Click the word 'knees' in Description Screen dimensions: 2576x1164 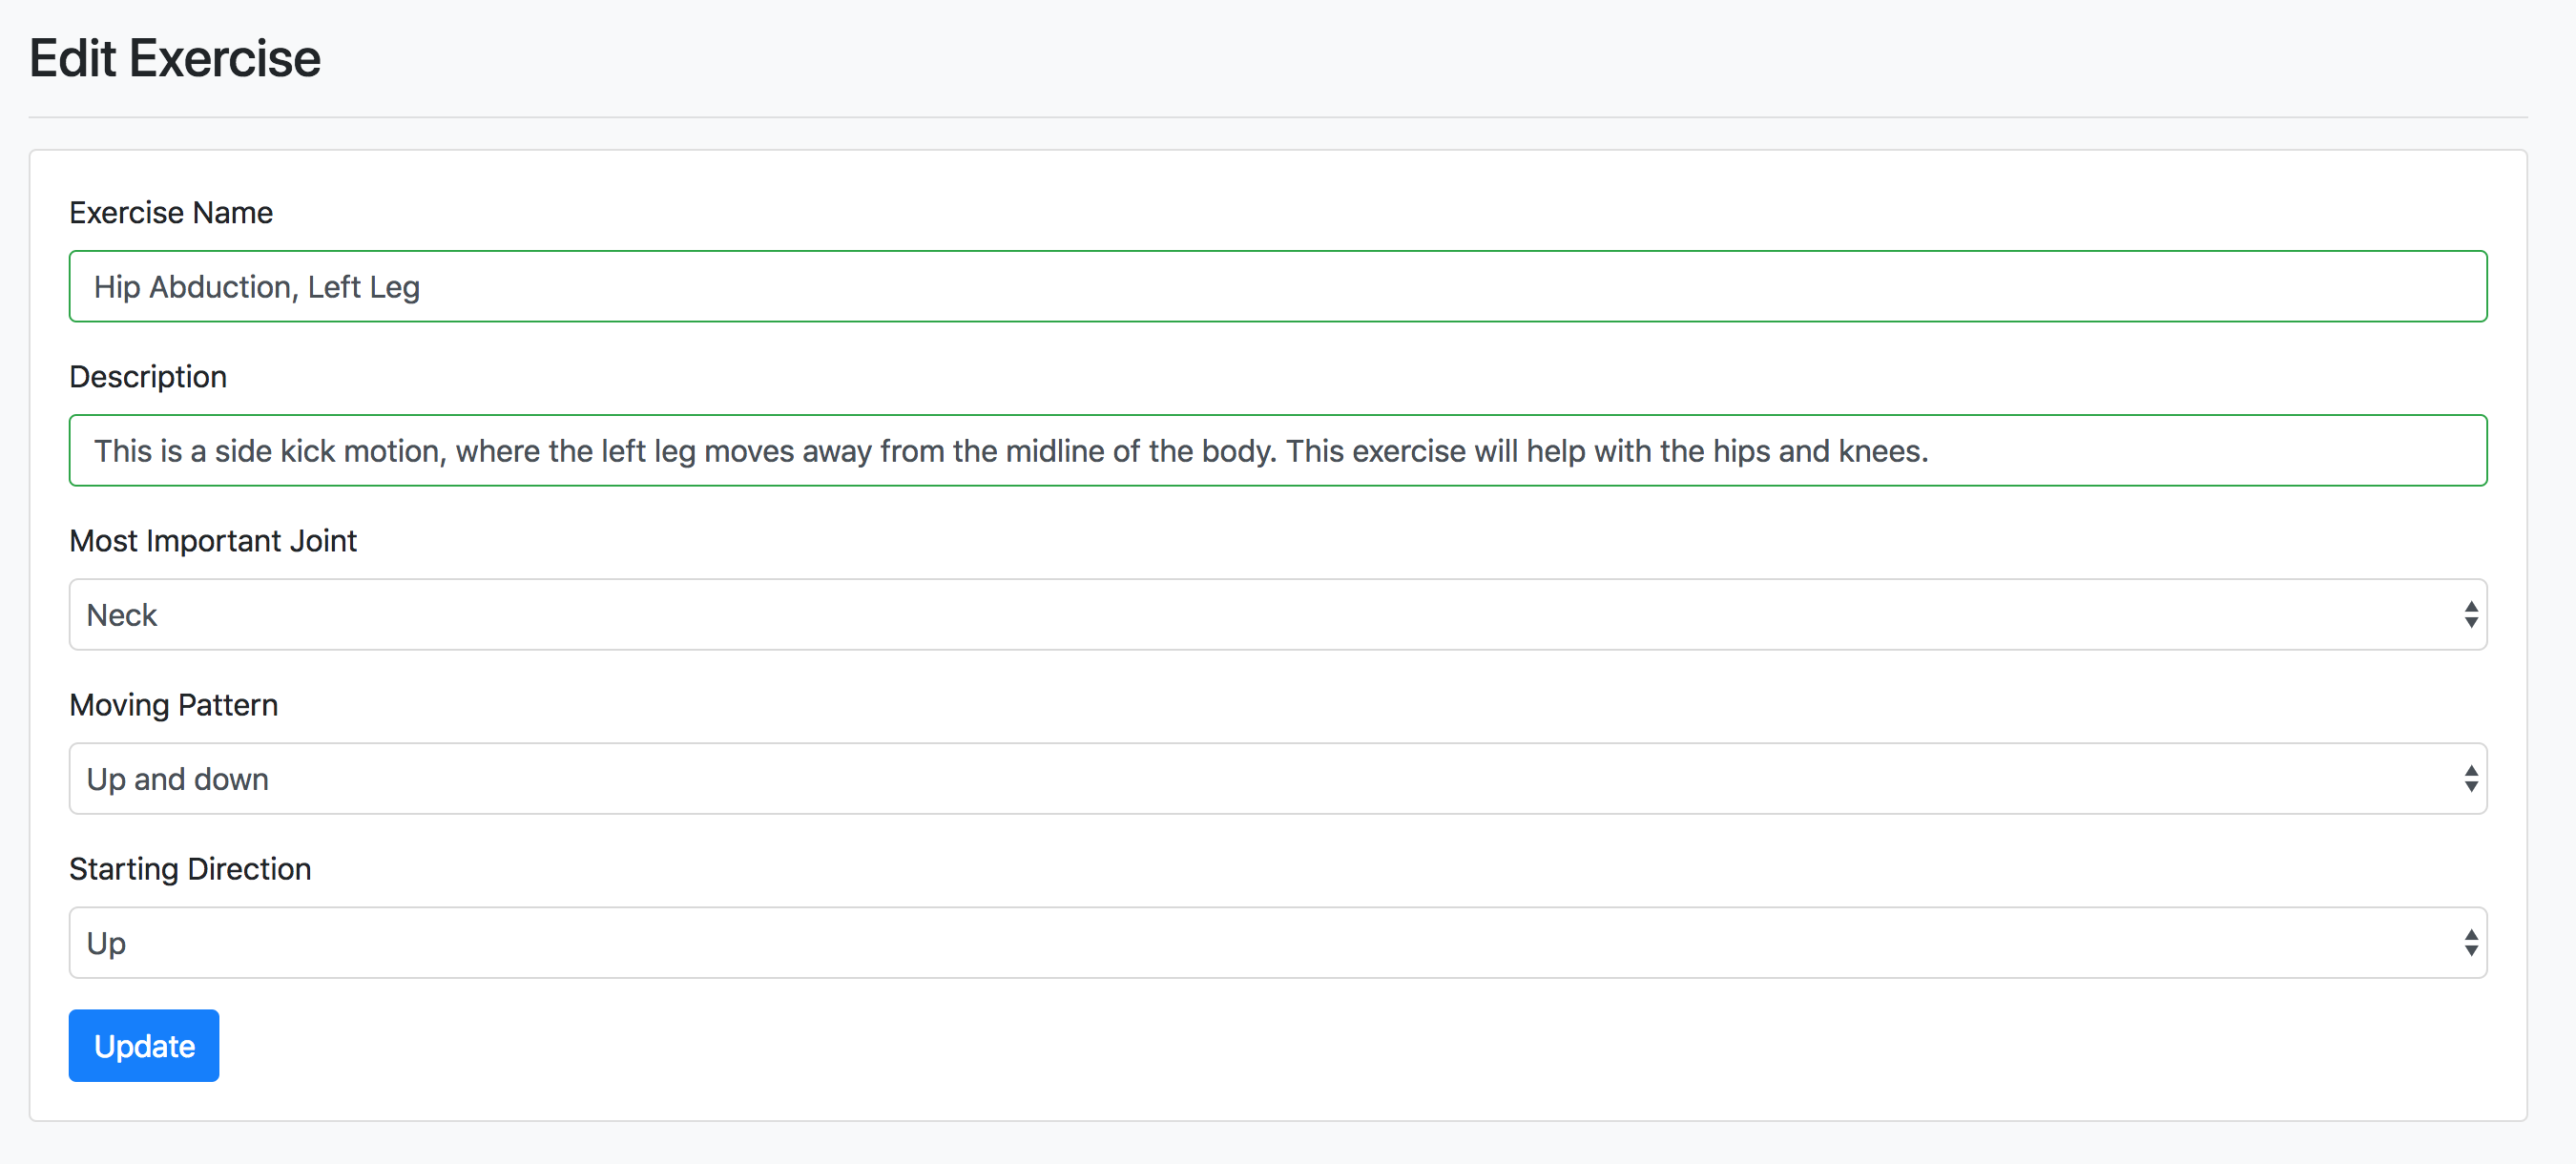[1878, 451]
